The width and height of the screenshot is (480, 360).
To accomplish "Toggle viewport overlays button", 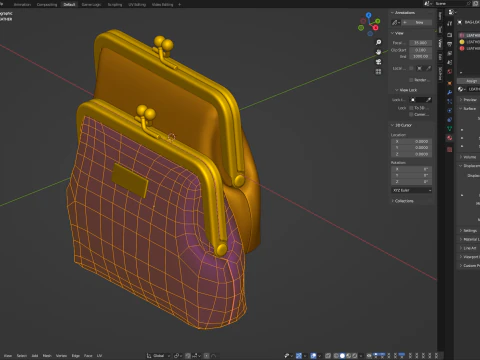I will coord(313,356).
